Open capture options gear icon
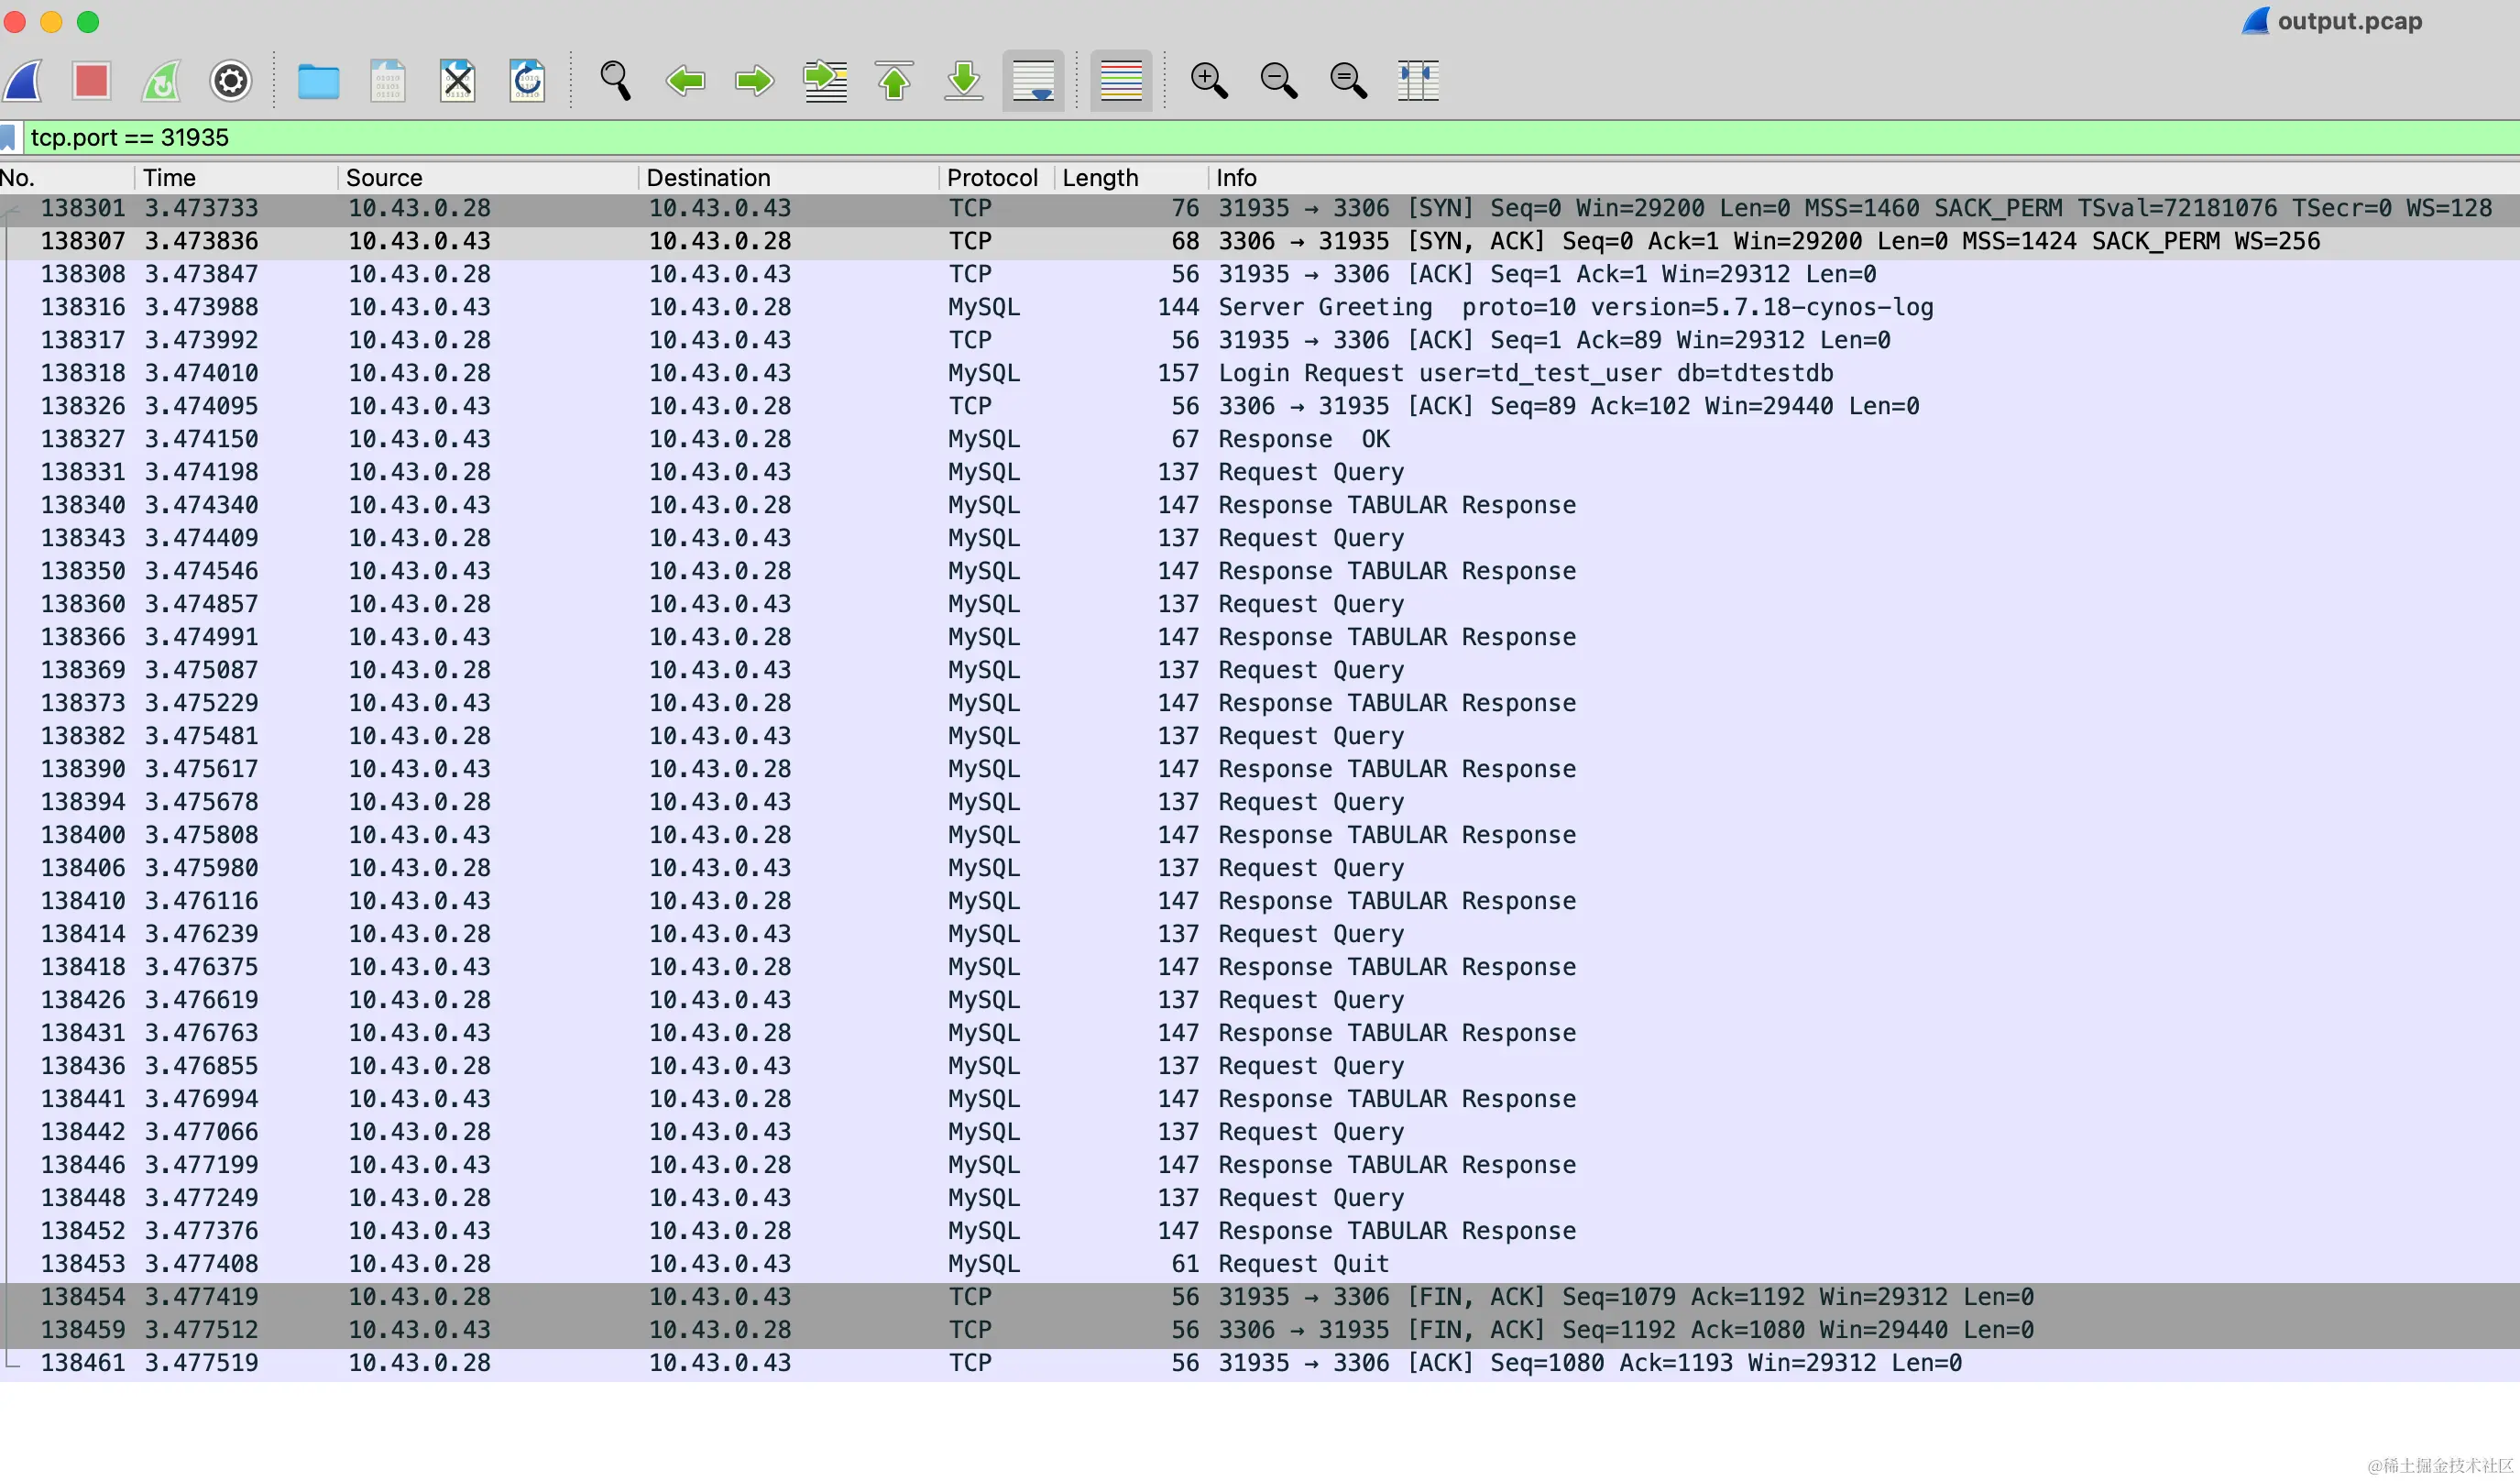The image size is (2520, 1481). 230,81
